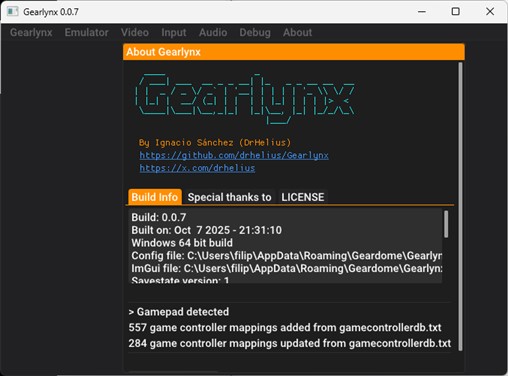Click the '> Gamepad detected' text
The height and width of the screenshot is (376, 508).
tap(179, 312)
